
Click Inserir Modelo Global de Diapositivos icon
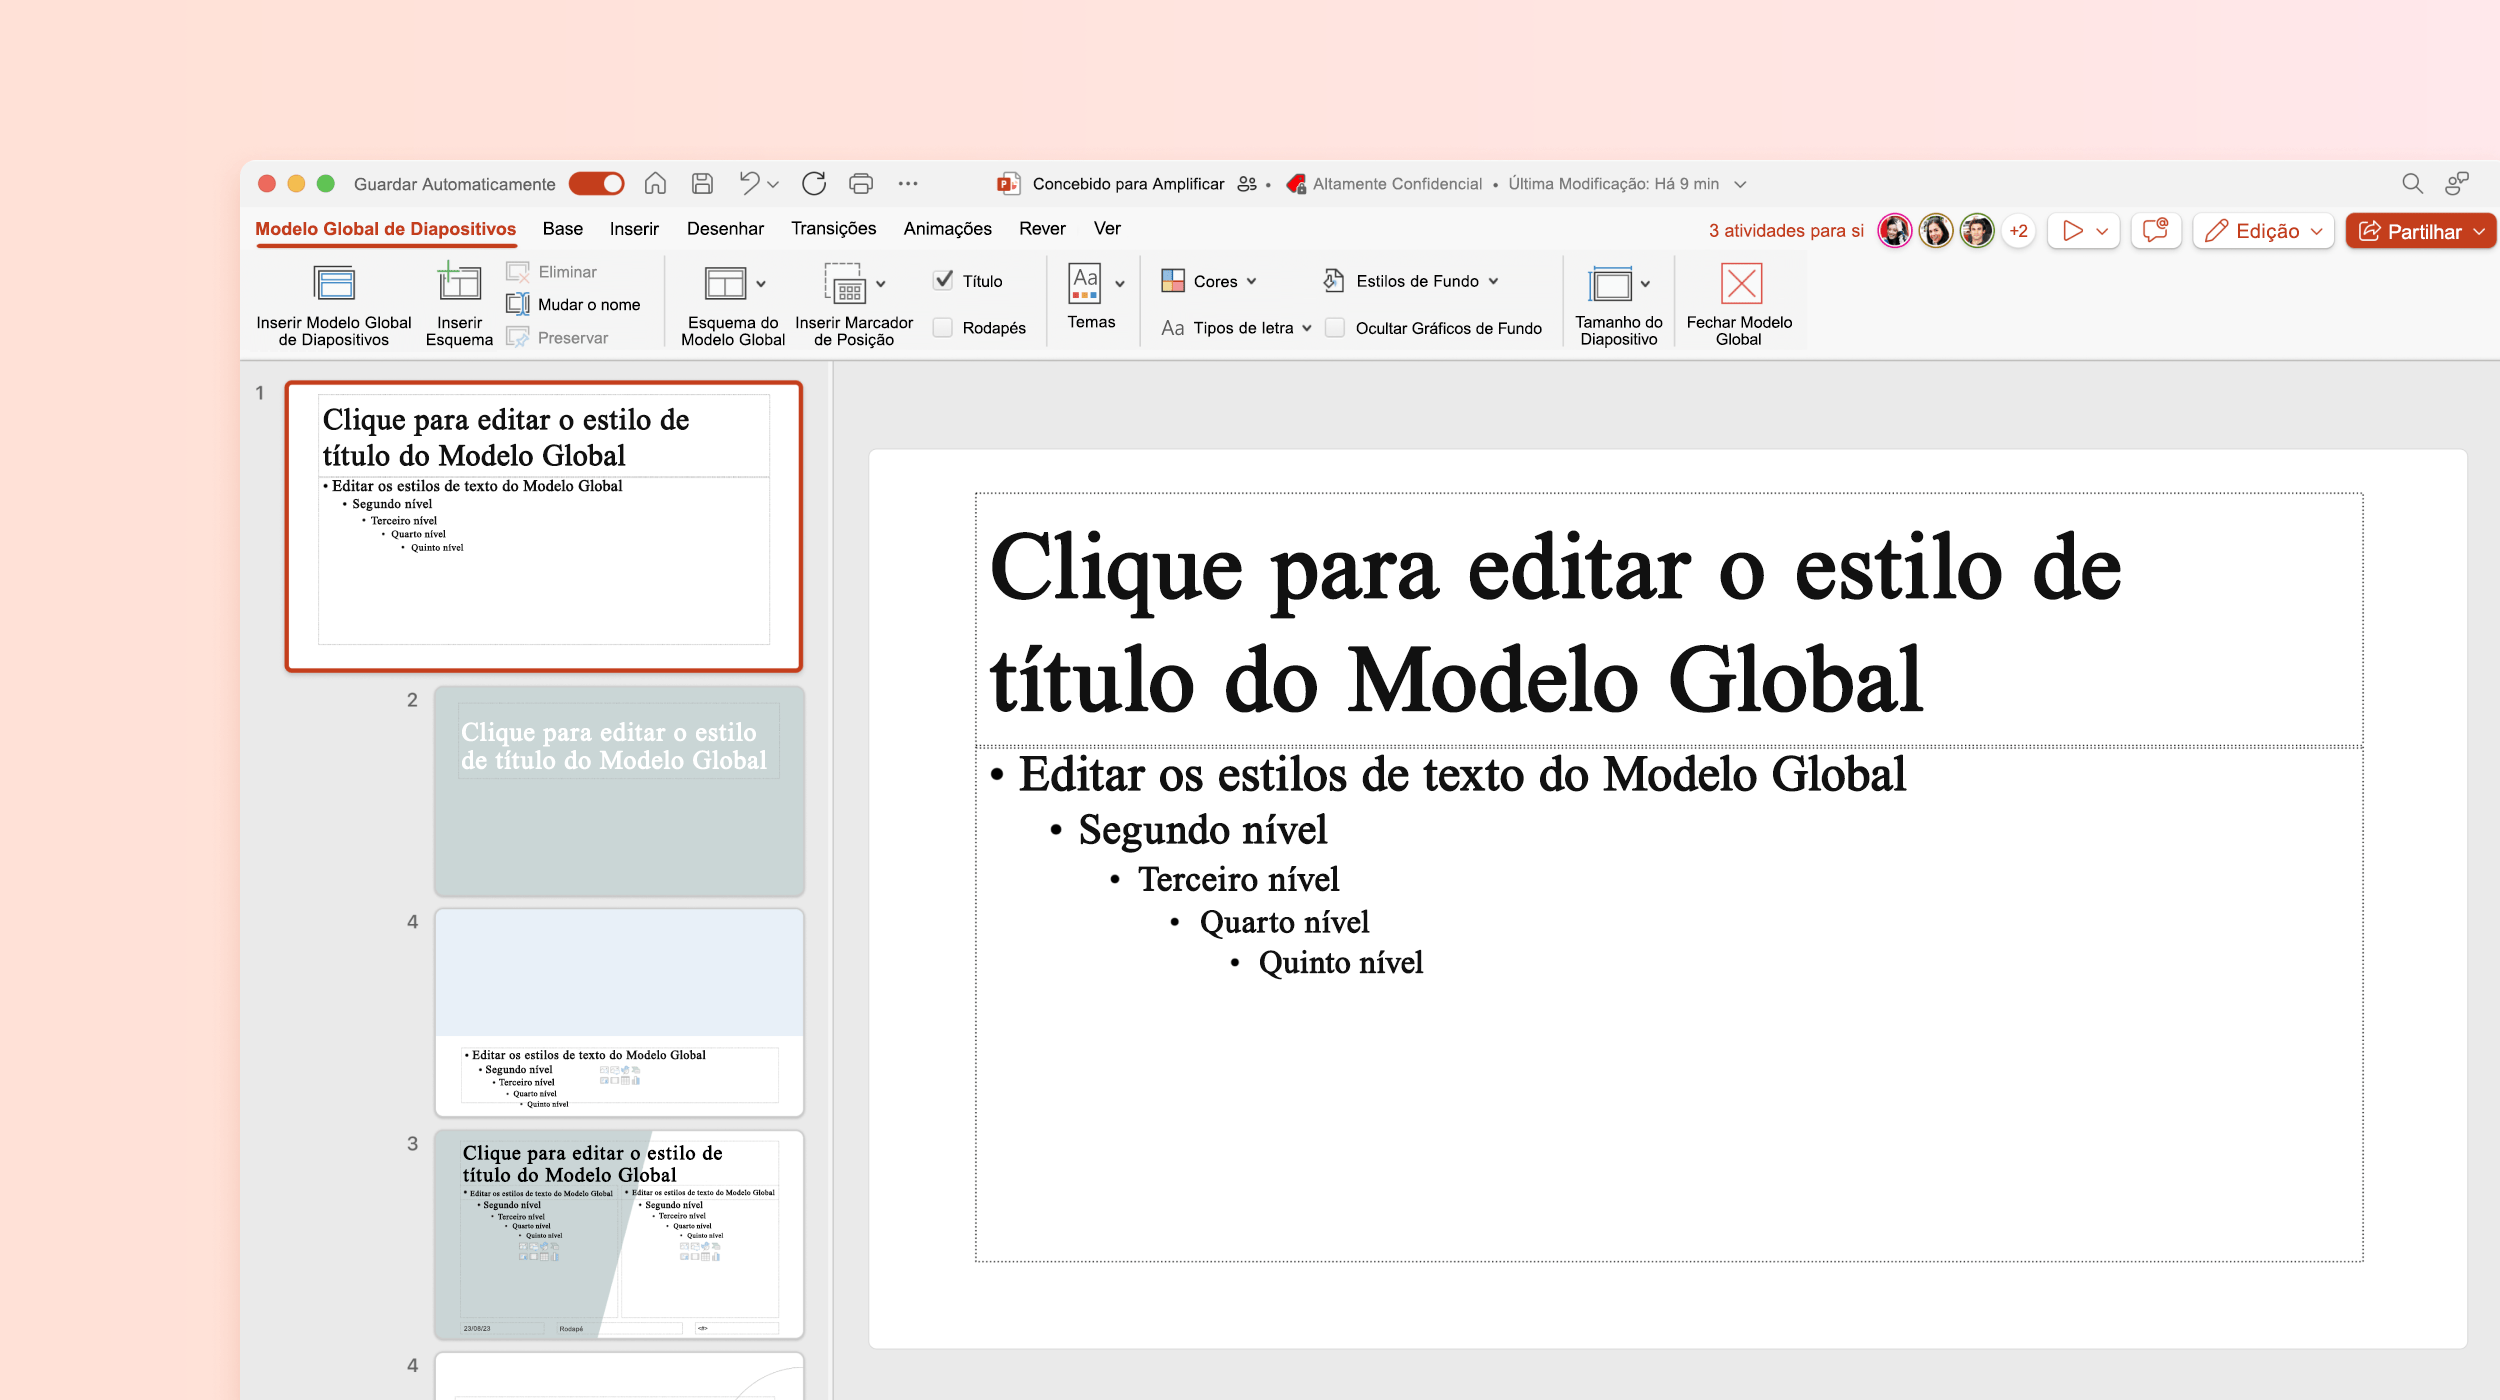(334, 283)
